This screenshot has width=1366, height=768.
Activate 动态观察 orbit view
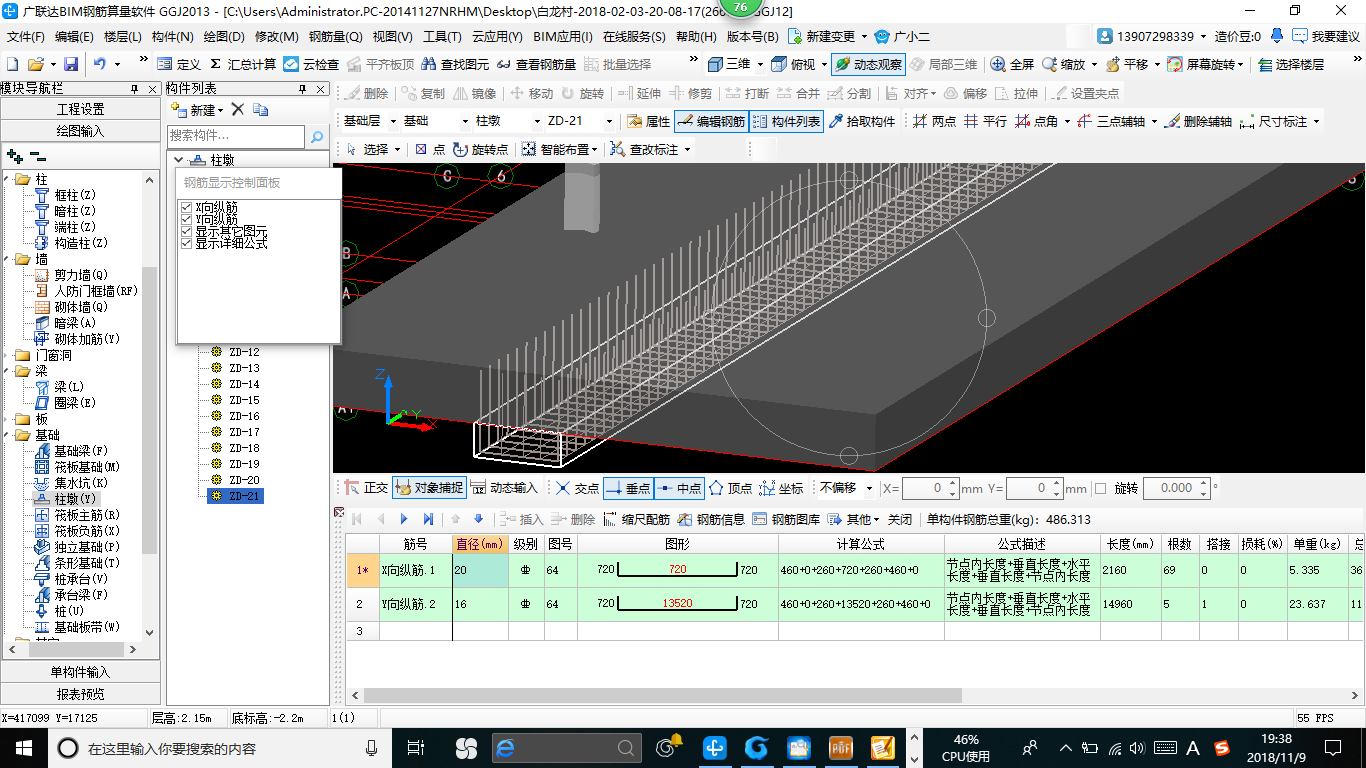pos(868,64)
